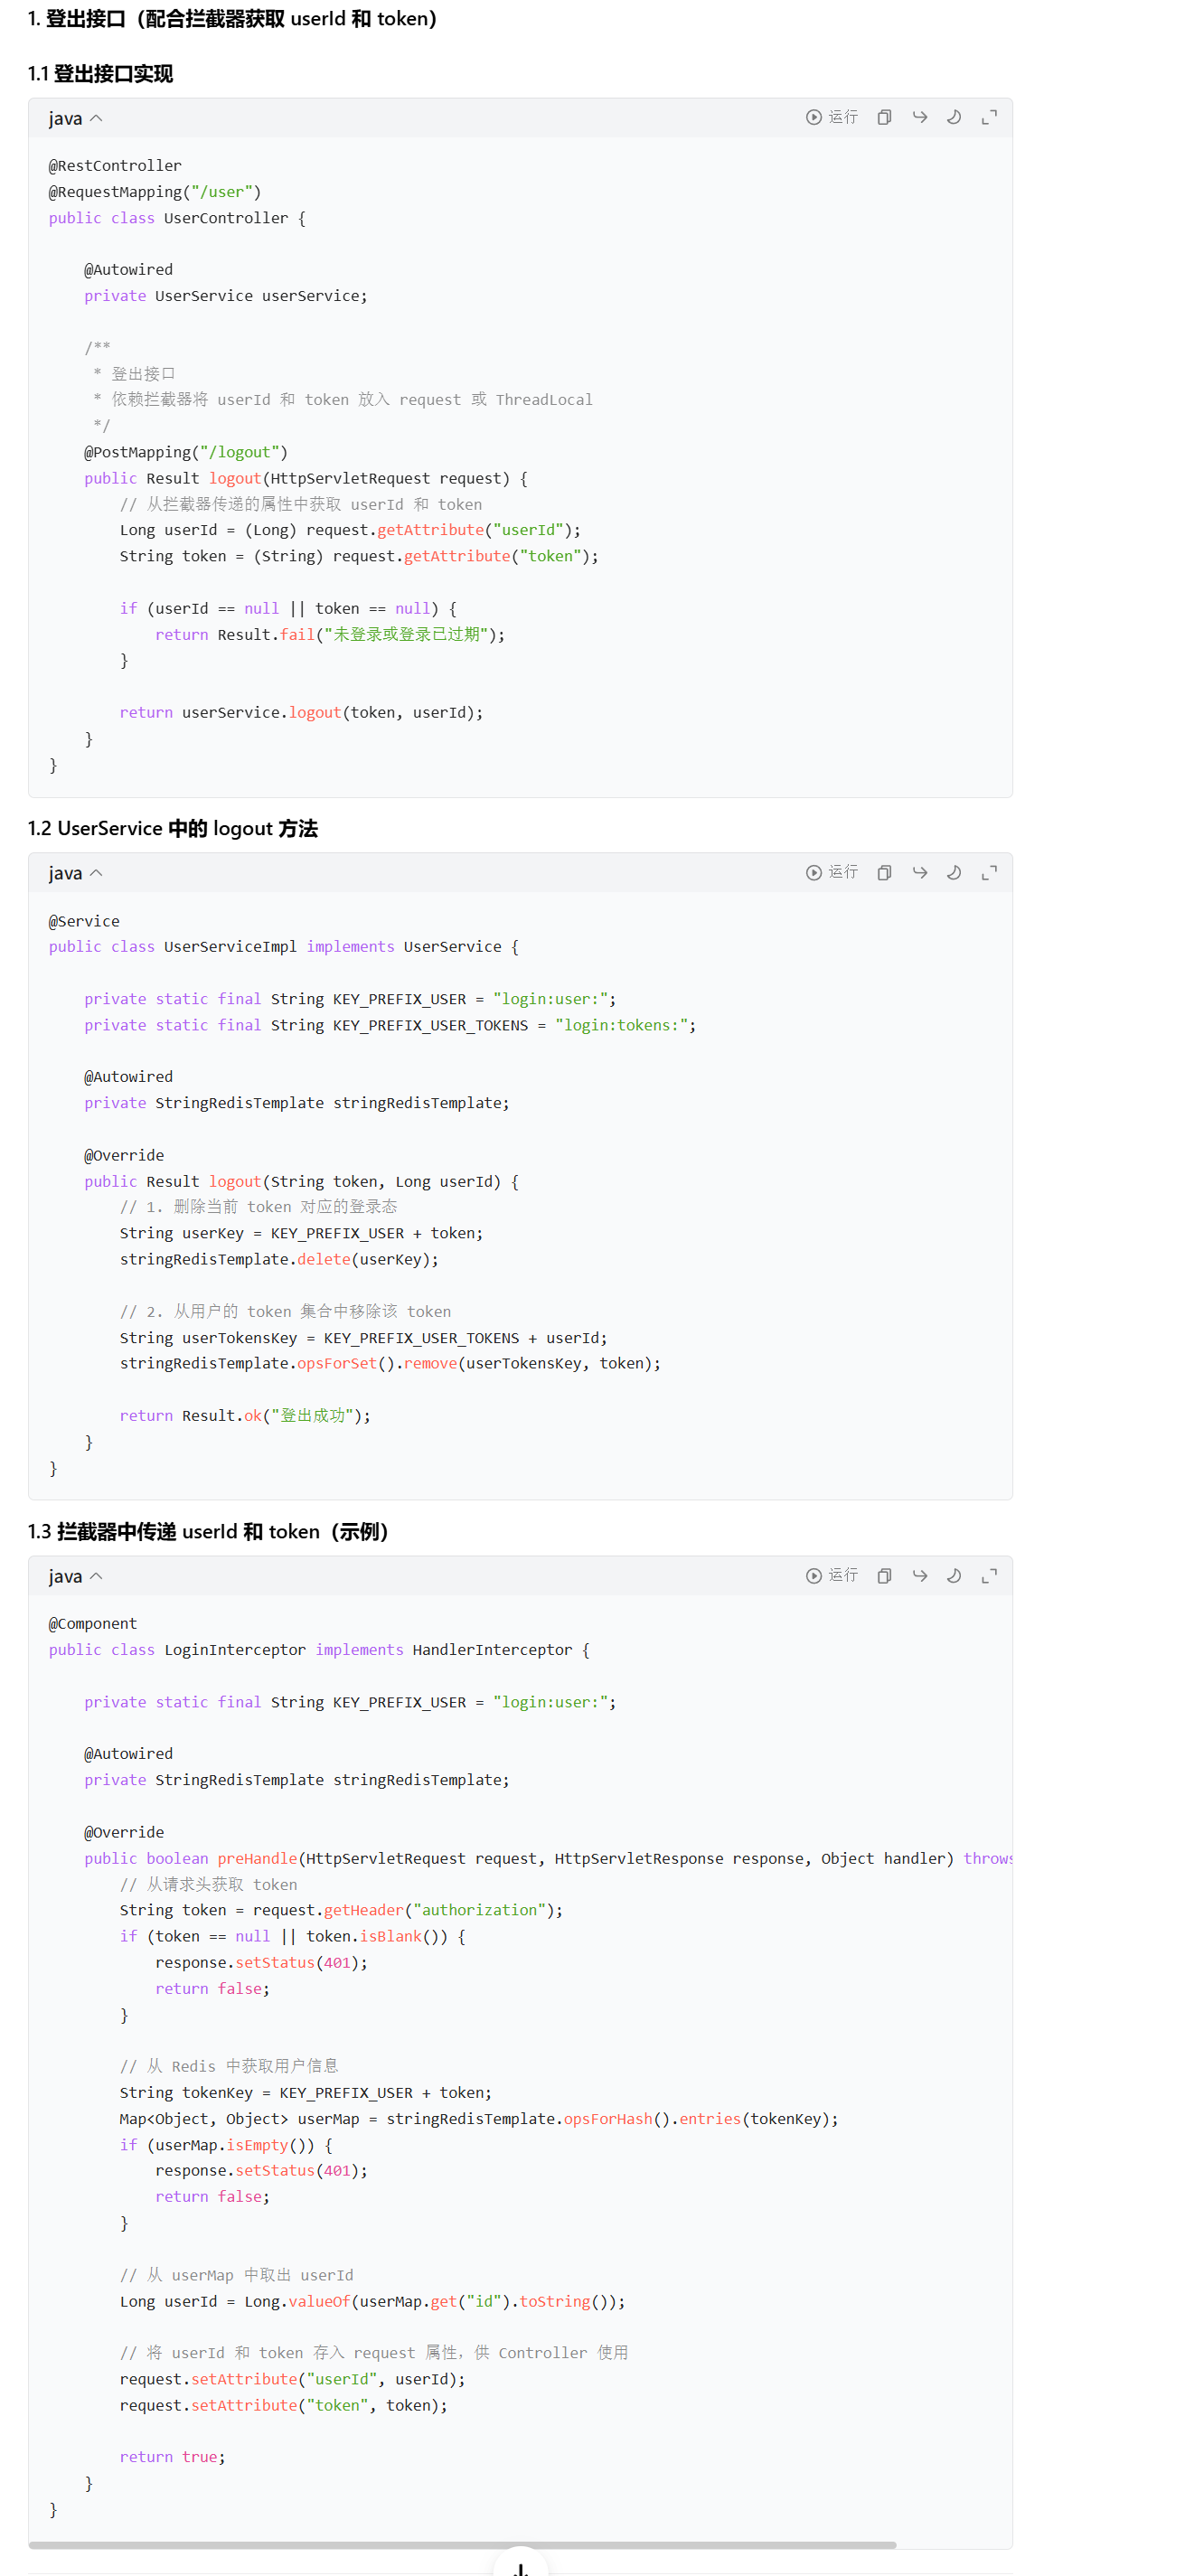Click 'public class UserServiceImpl implements UserService' line
This screenshot has width=1204, height=2576.
click(284, 946)
